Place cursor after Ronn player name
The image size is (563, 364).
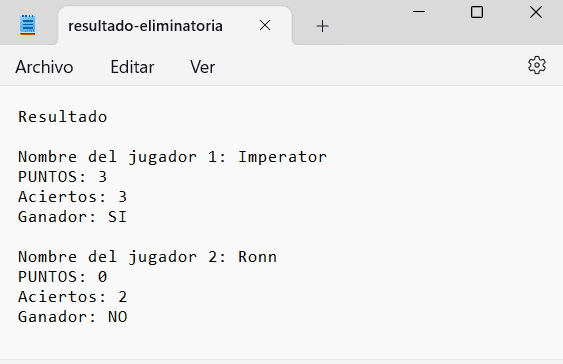278,257
